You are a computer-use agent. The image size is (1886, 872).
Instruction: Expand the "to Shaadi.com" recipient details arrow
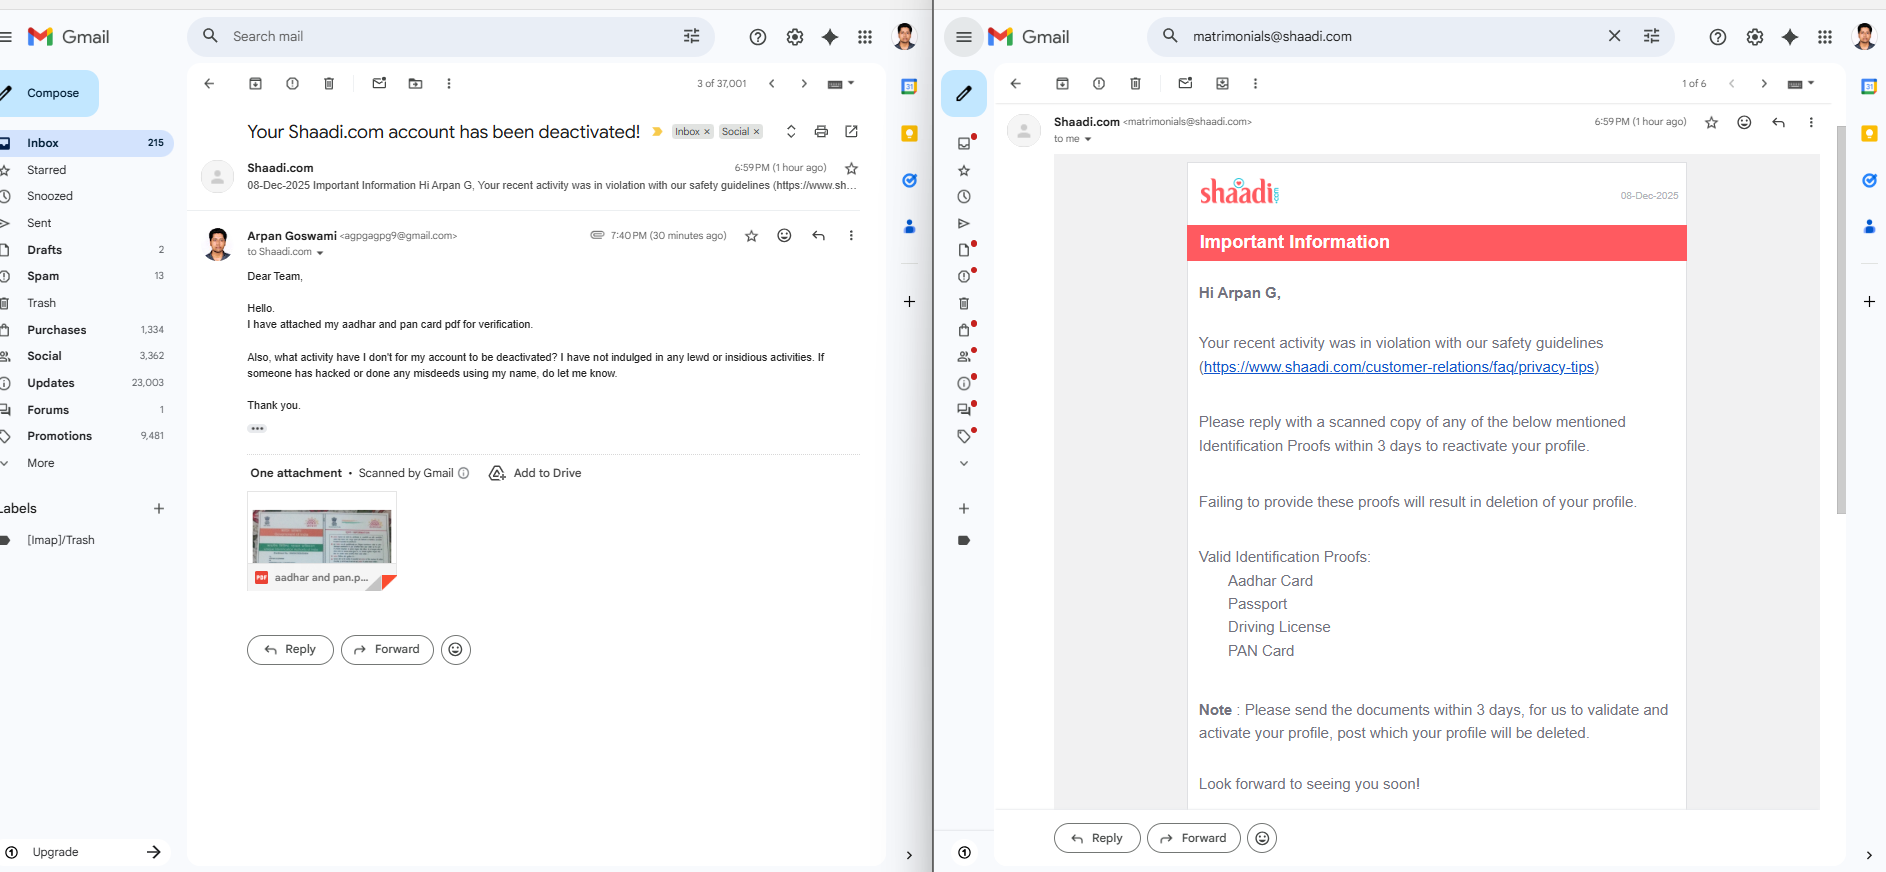point(320,253)
